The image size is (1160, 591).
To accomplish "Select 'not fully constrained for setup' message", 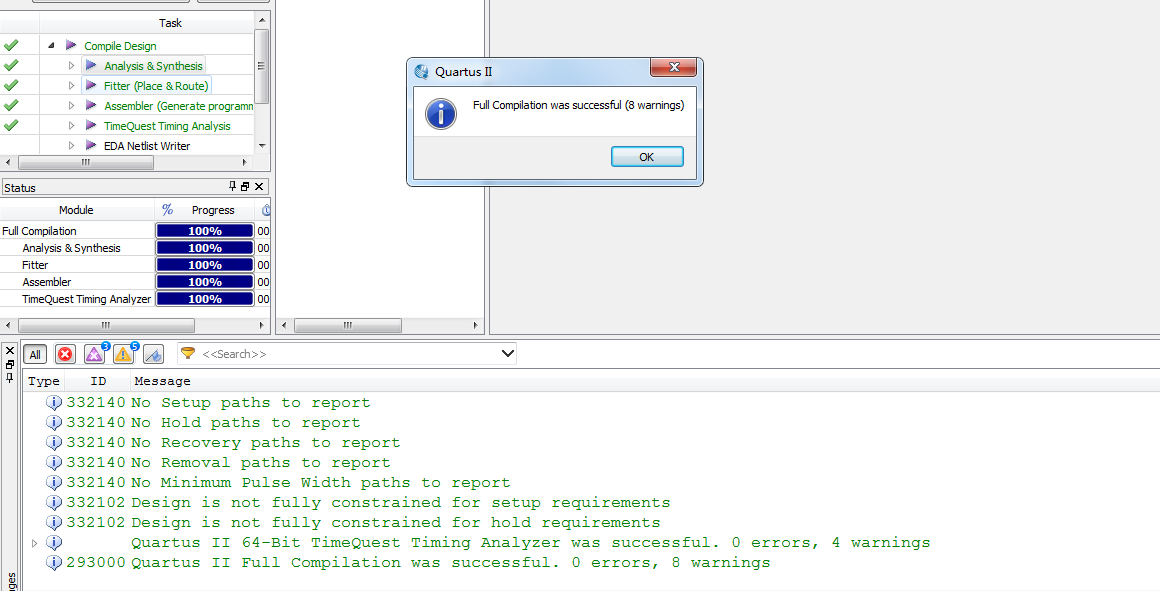I will click(400, 503).
